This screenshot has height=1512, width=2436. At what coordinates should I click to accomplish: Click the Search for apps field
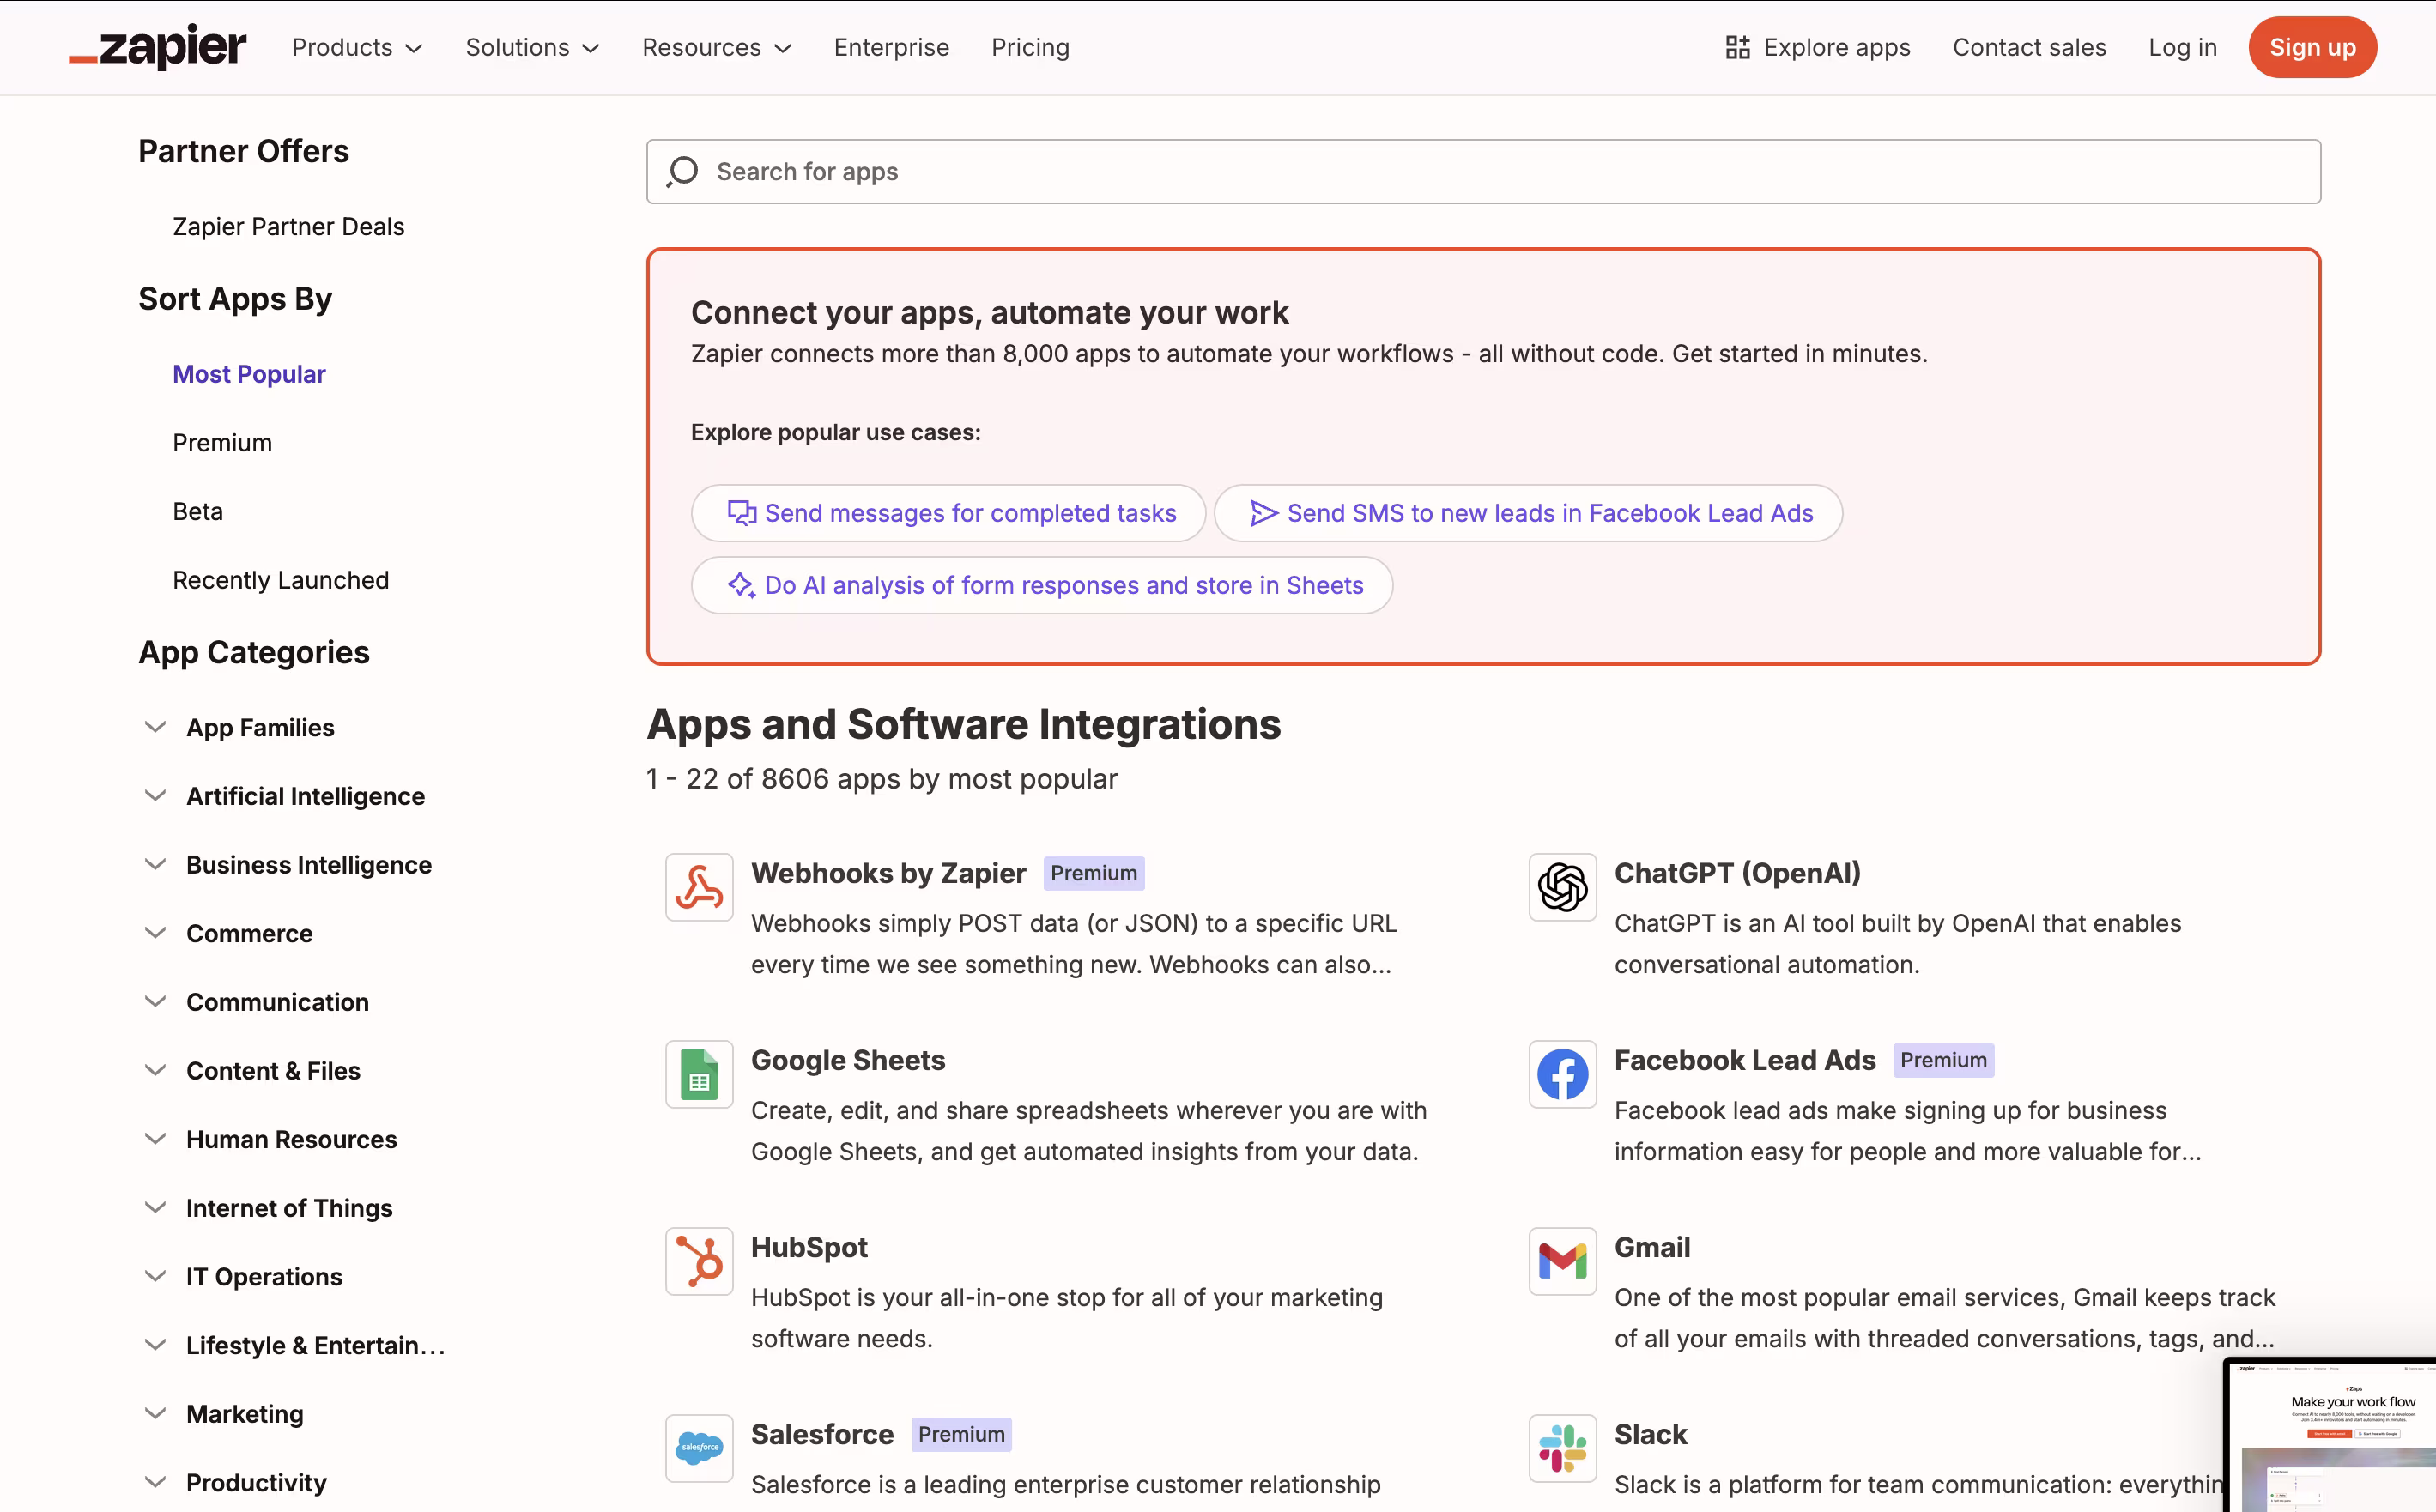tap(1483, 172)
